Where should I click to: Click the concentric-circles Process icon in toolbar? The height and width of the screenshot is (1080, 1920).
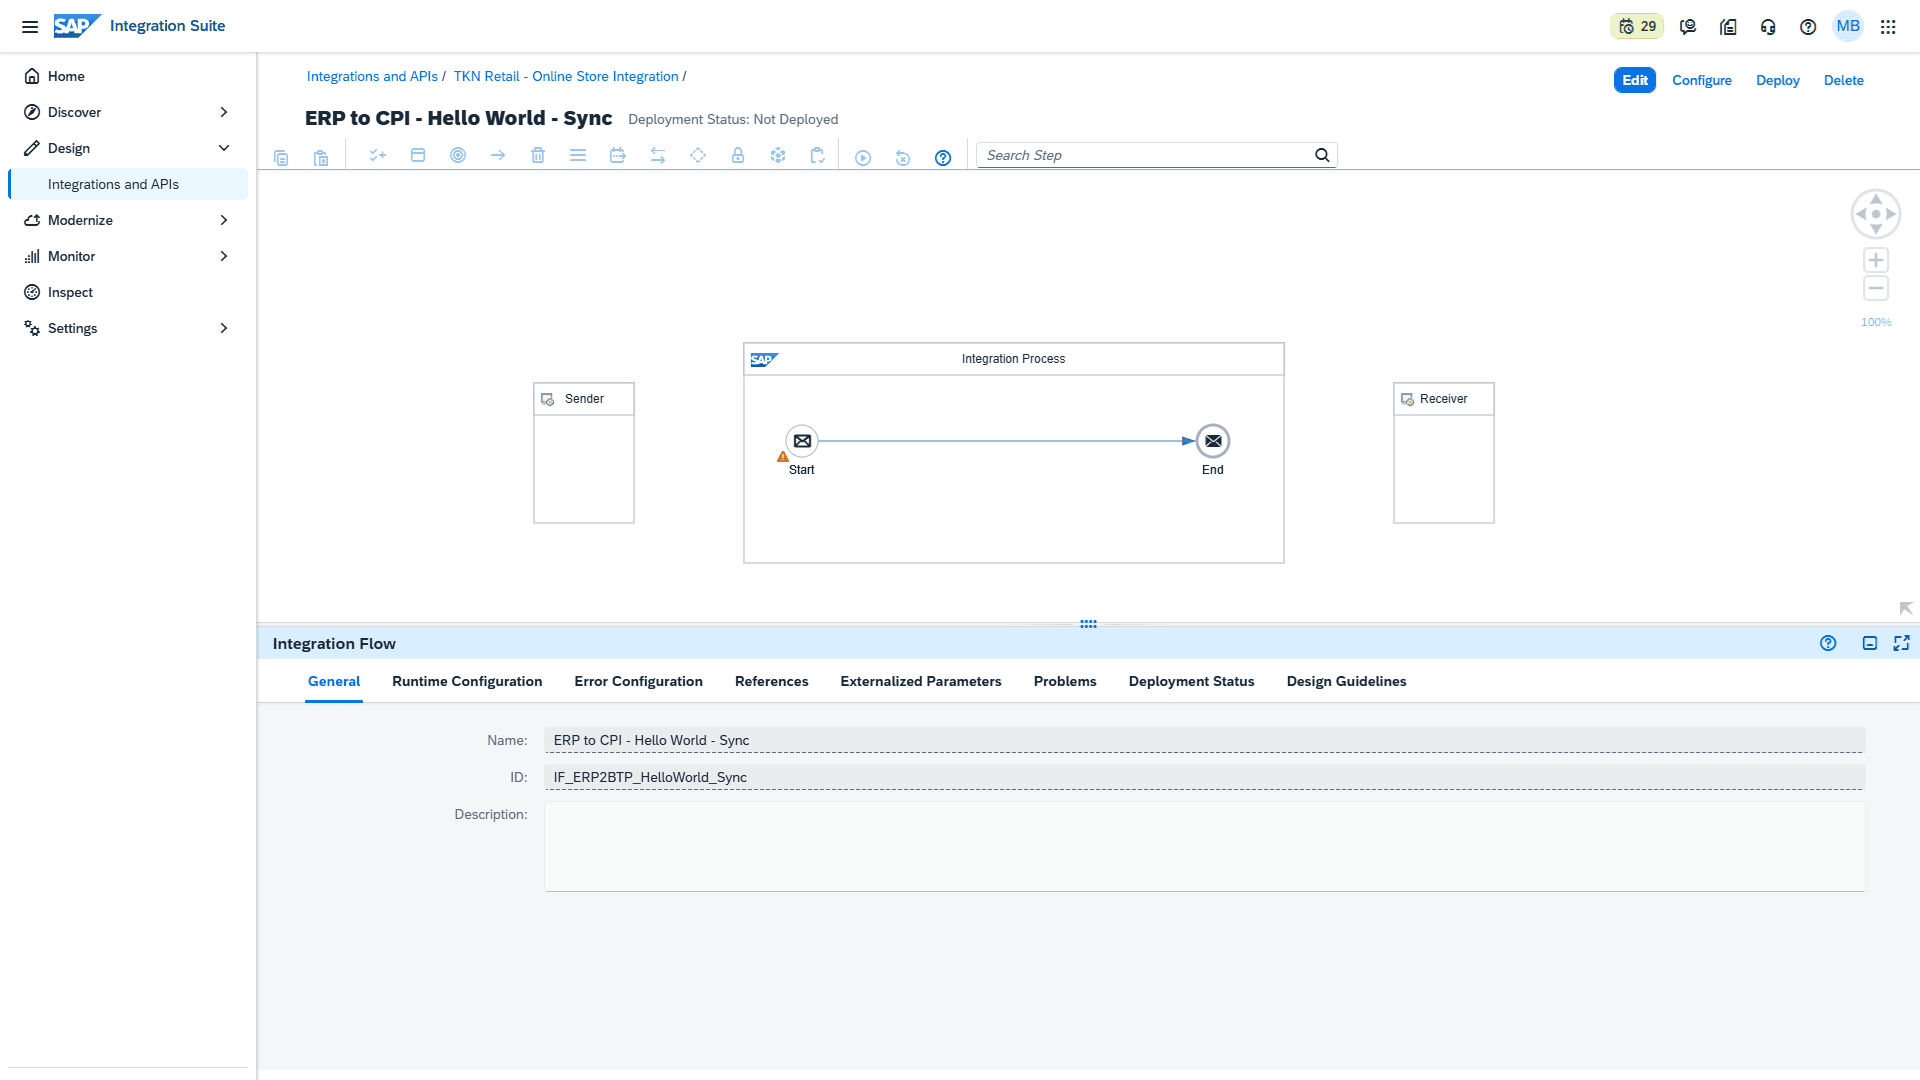click(458, 155)
